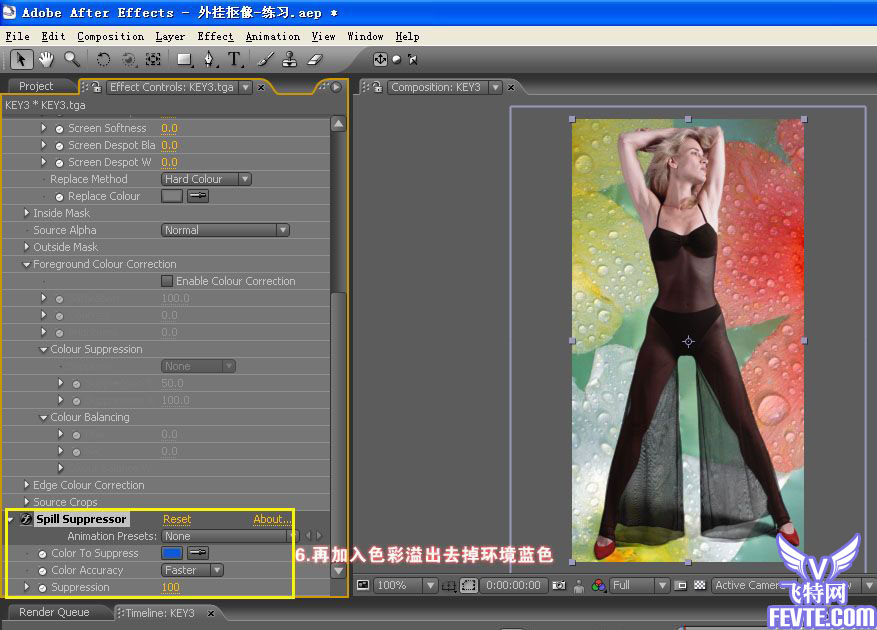Select the Zoom magnifier tool

click(x=72, y=59)
